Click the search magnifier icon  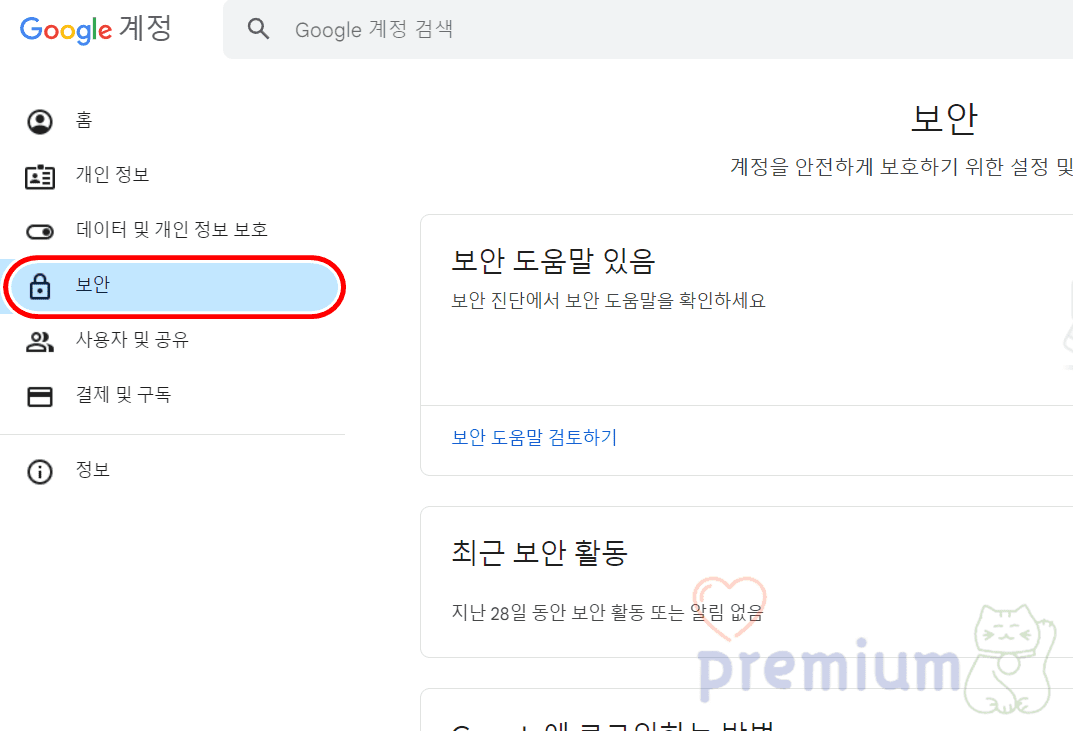[258, 29]
